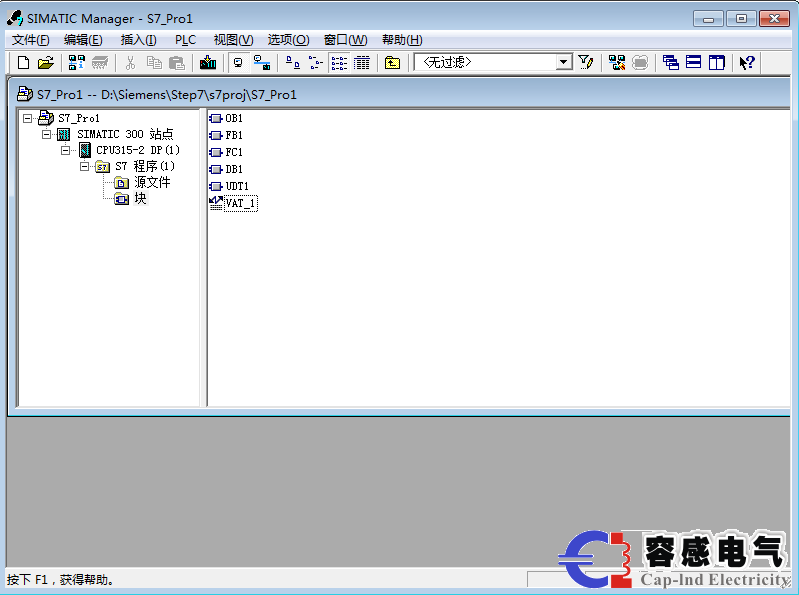Switch to large icons view
Screen dimensions: 799x595
[x=292, y=63]
